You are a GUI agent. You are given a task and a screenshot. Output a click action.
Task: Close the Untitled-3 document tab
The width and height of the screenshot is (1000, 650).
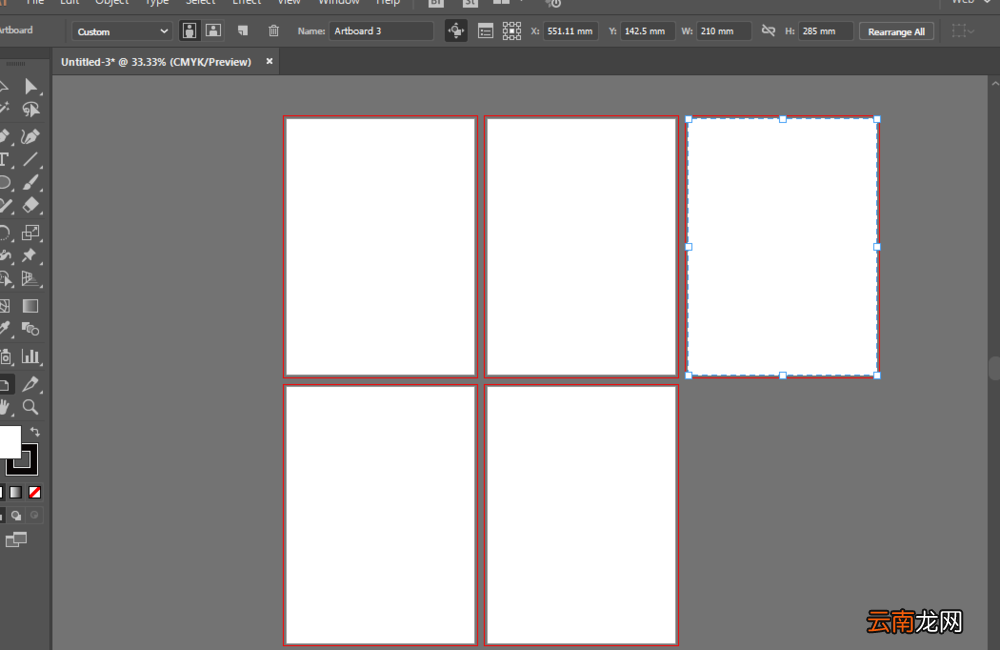click(269, 61)
